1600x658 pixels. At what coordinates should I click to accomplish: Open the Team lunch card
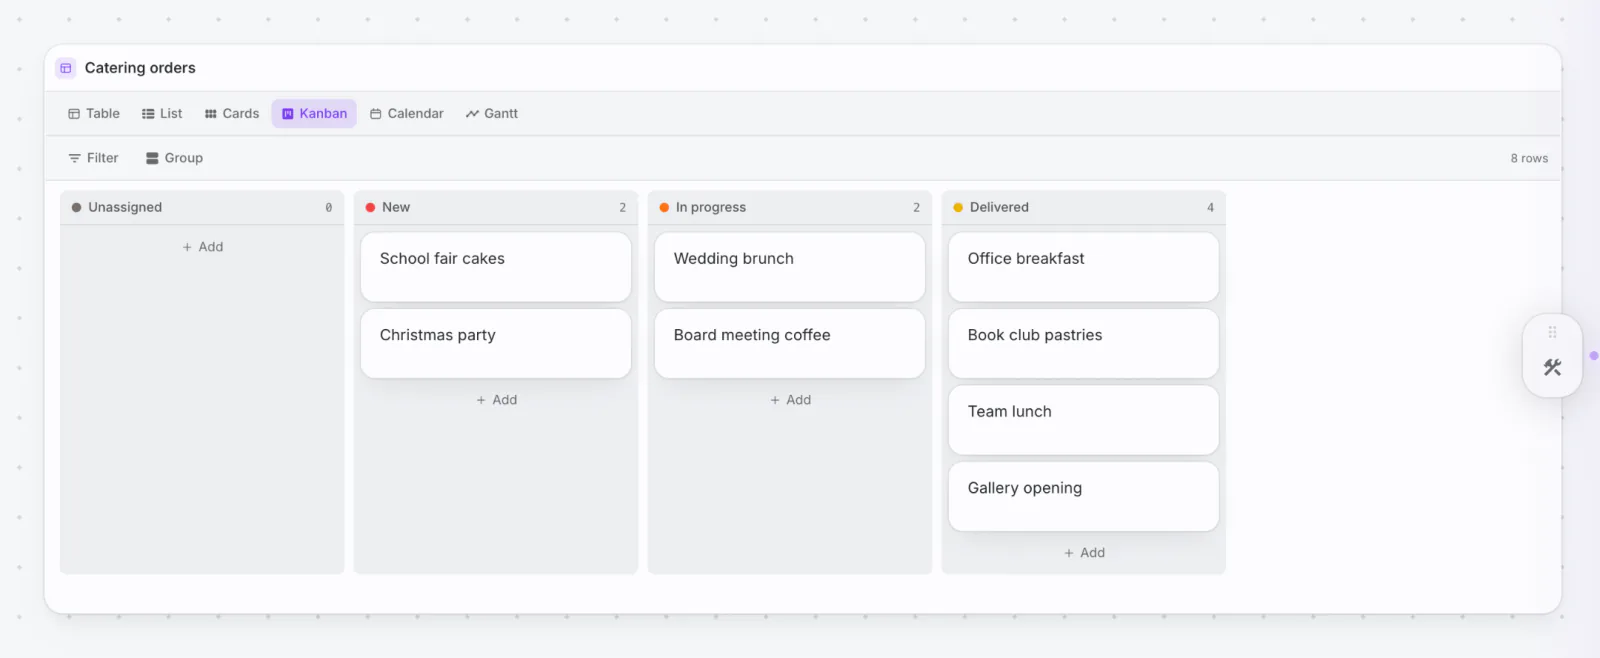1084,420
